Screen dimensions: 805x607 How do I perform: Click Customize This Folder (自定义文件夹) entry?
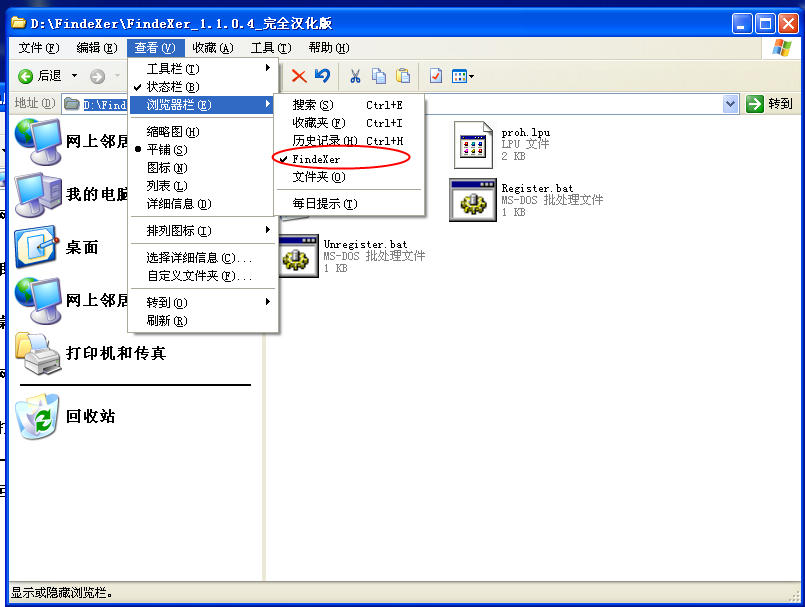203,276
